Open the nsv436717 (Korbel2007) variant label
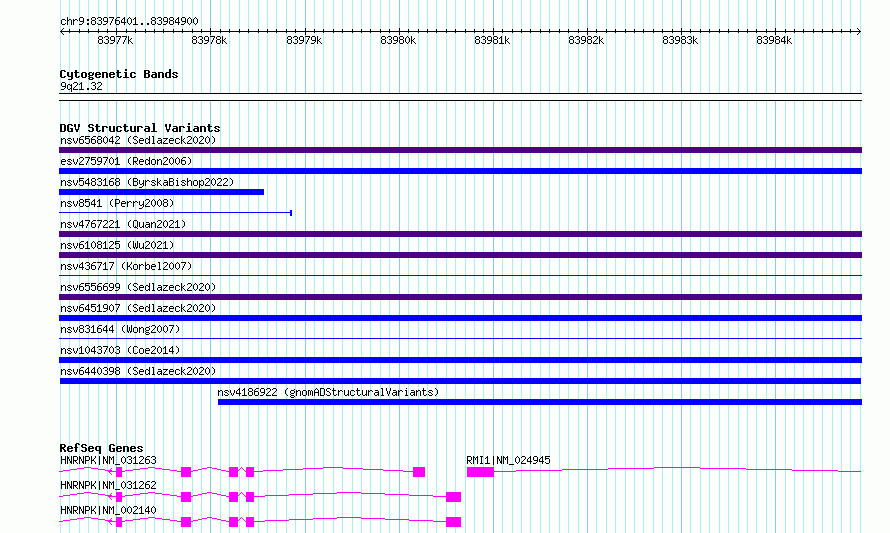Image resolution: width=890 pixels, height=533 pixels. pyautogui.click(x=126, y=266)
